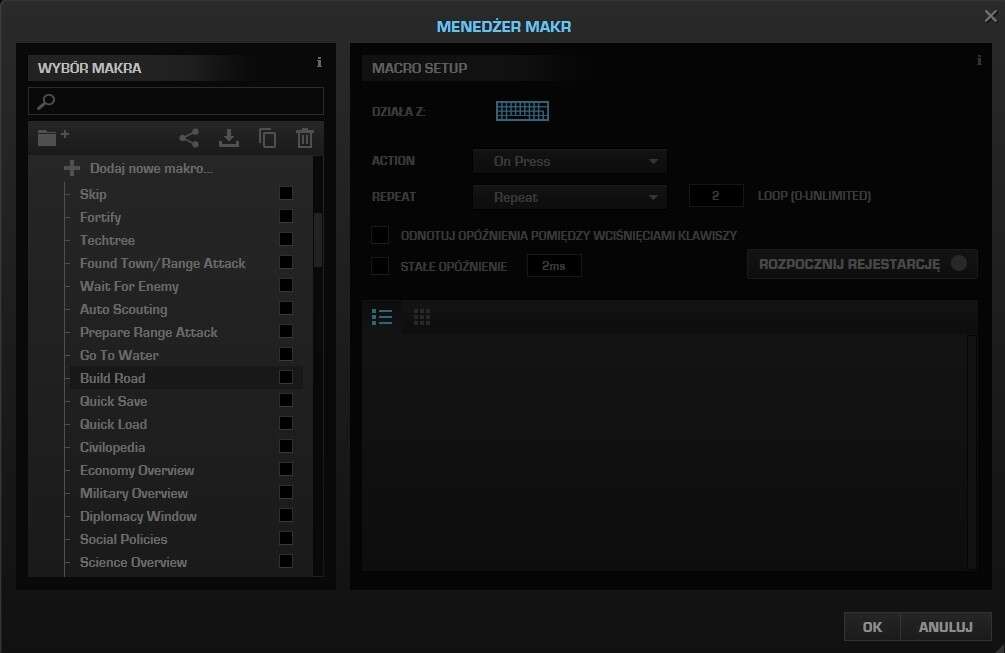Click info icon in Macro Setup panel
Screen dimensions: 1005x653
pos(978,61)
